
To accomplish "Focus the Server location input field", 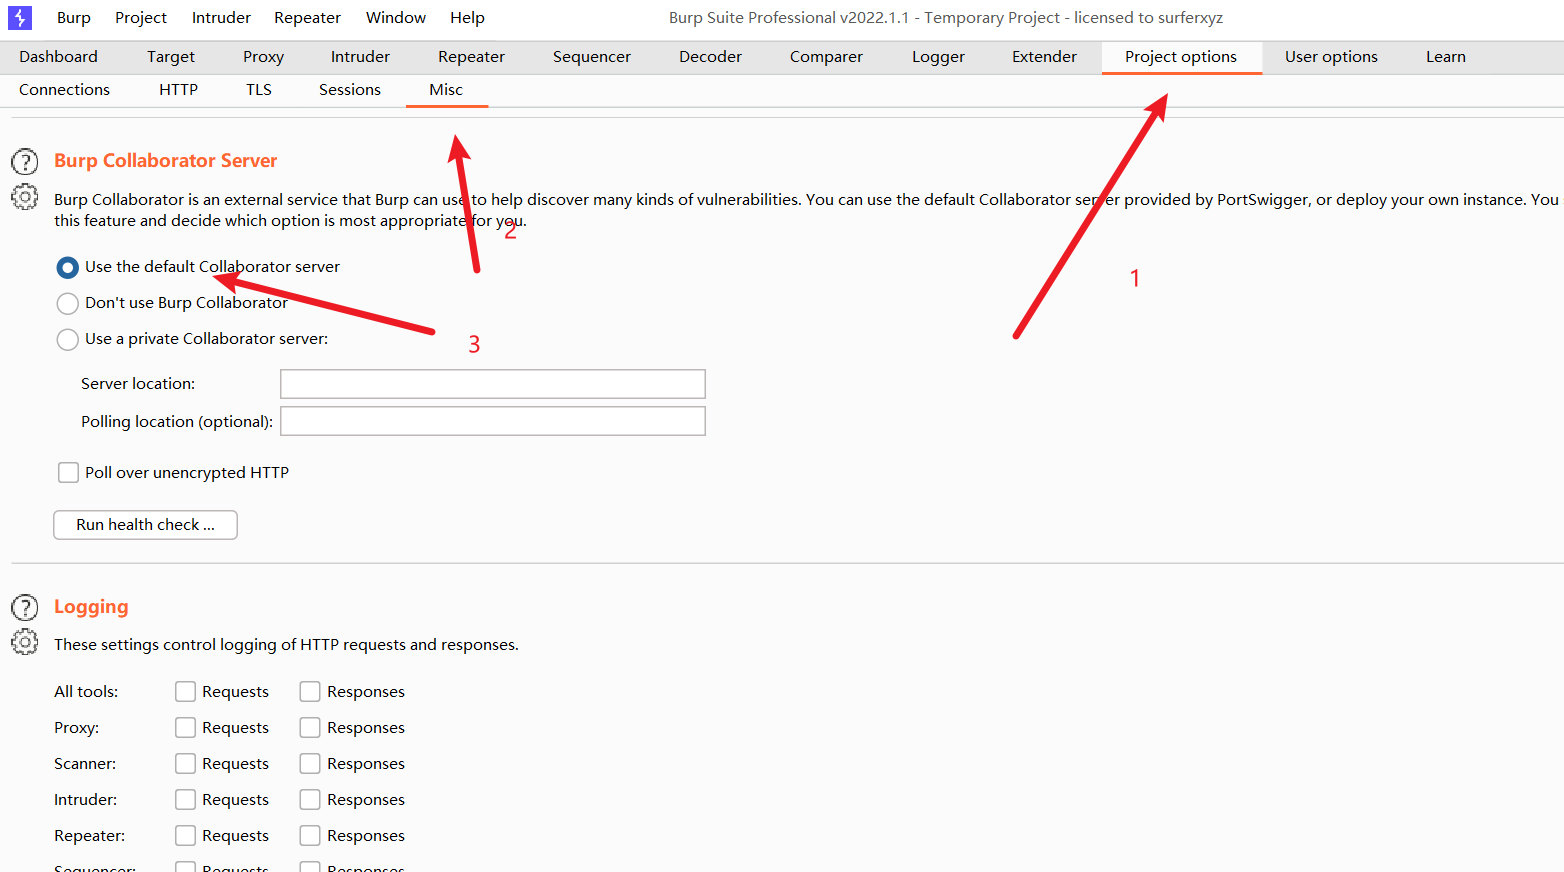I will point(493,384).
